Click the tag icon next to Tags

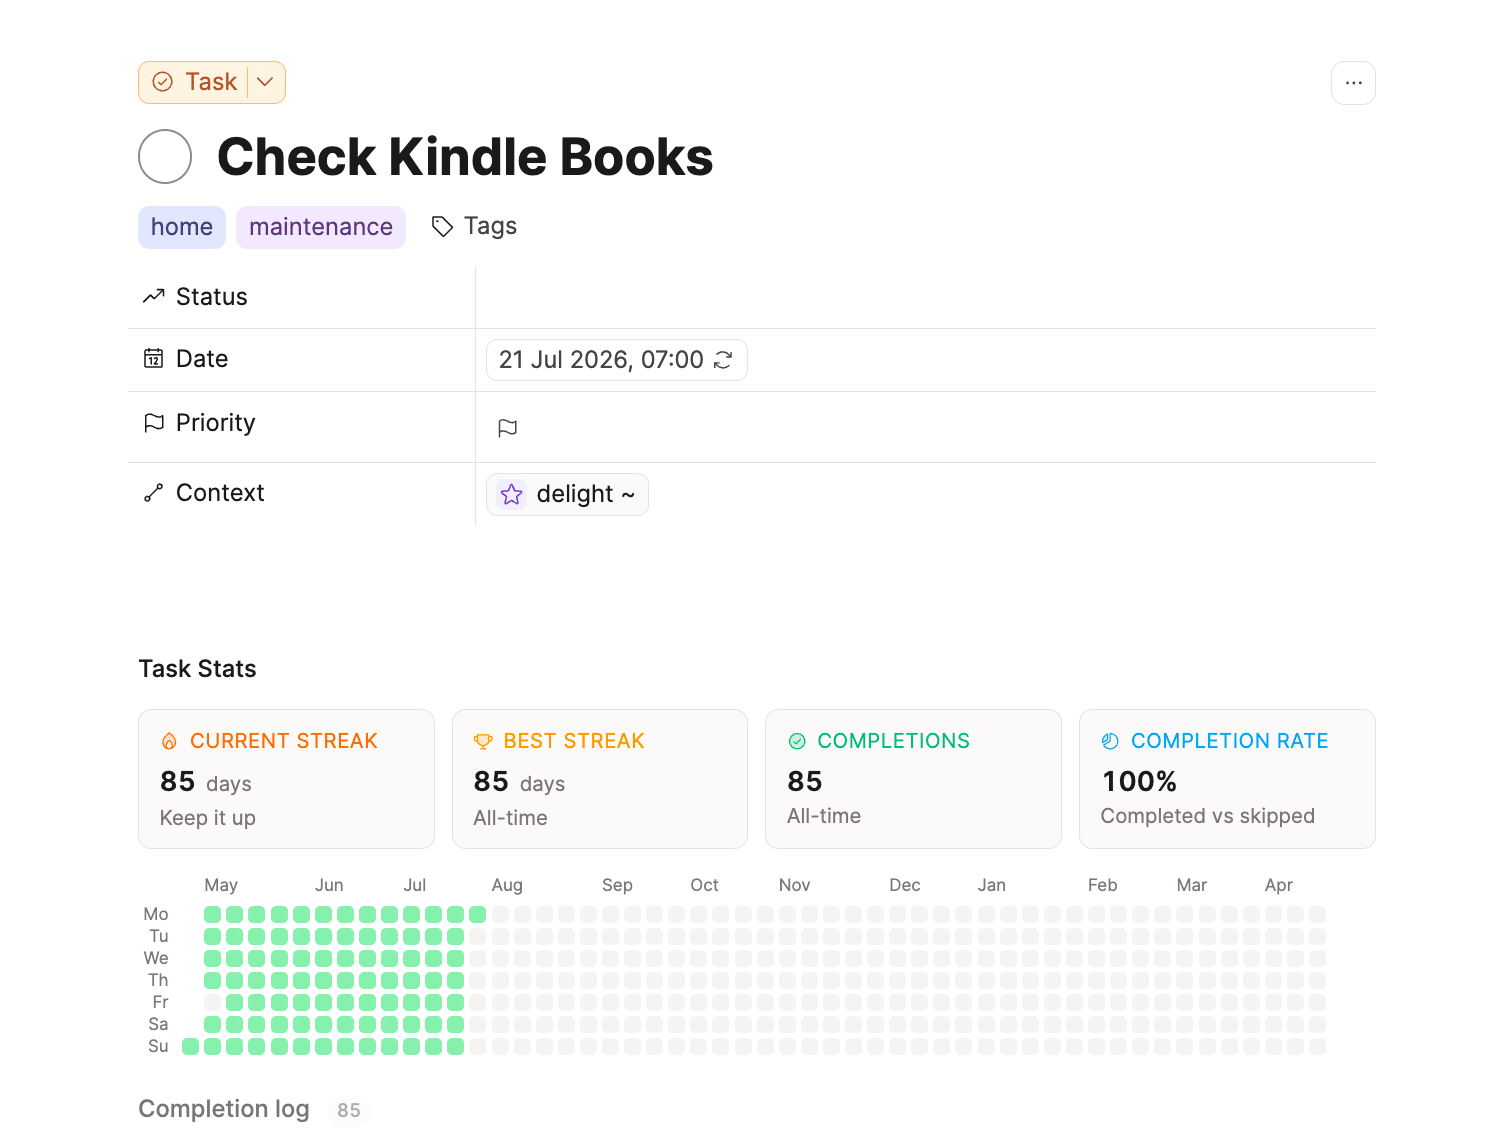click(442, 227)
